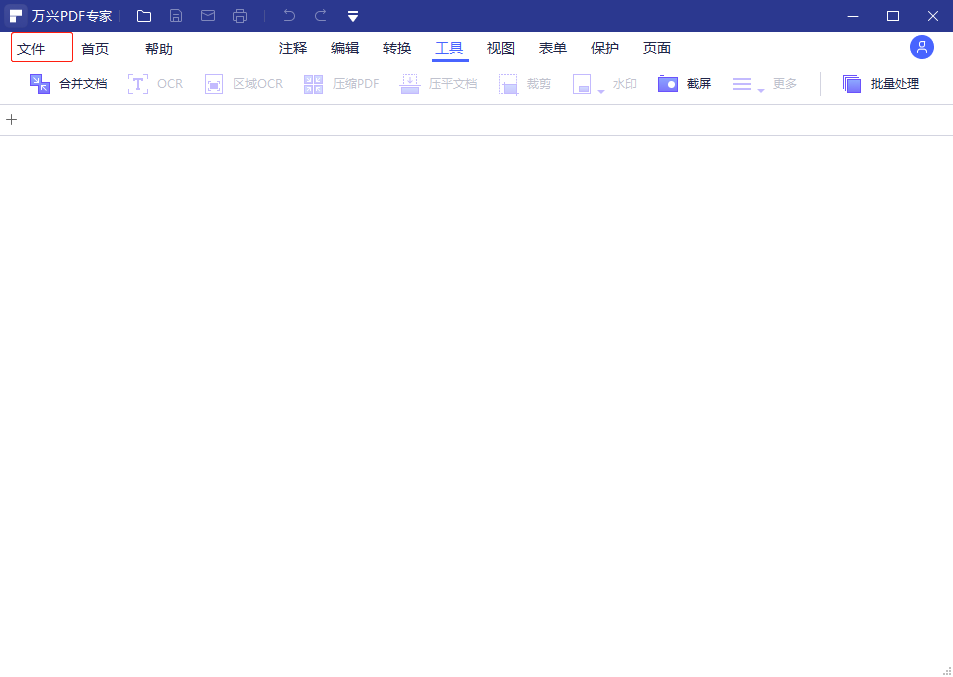Open 批量处理 batch processing
953x677 pixels.
point(880,84)
